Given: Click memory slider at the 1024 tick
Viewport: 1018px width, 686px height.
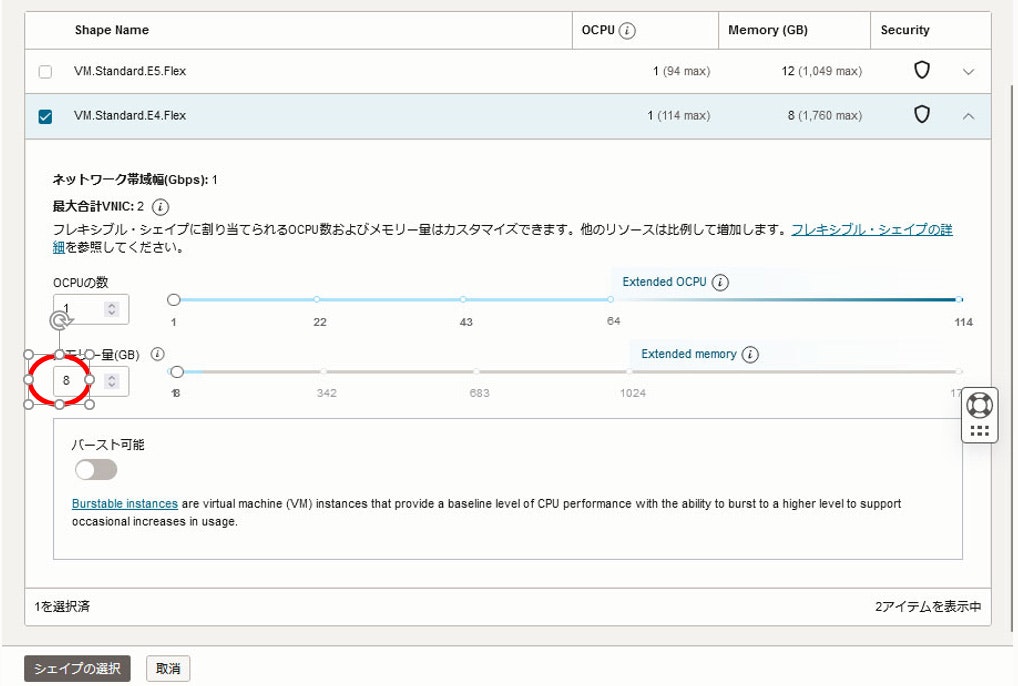Looking at the screenshot, I should tap(629, 372).
